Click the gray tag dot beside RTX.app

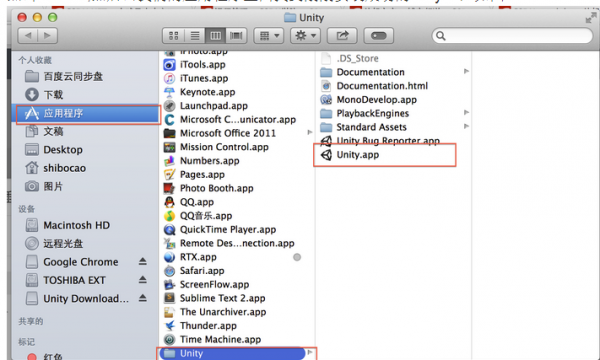tap(297, 257)
